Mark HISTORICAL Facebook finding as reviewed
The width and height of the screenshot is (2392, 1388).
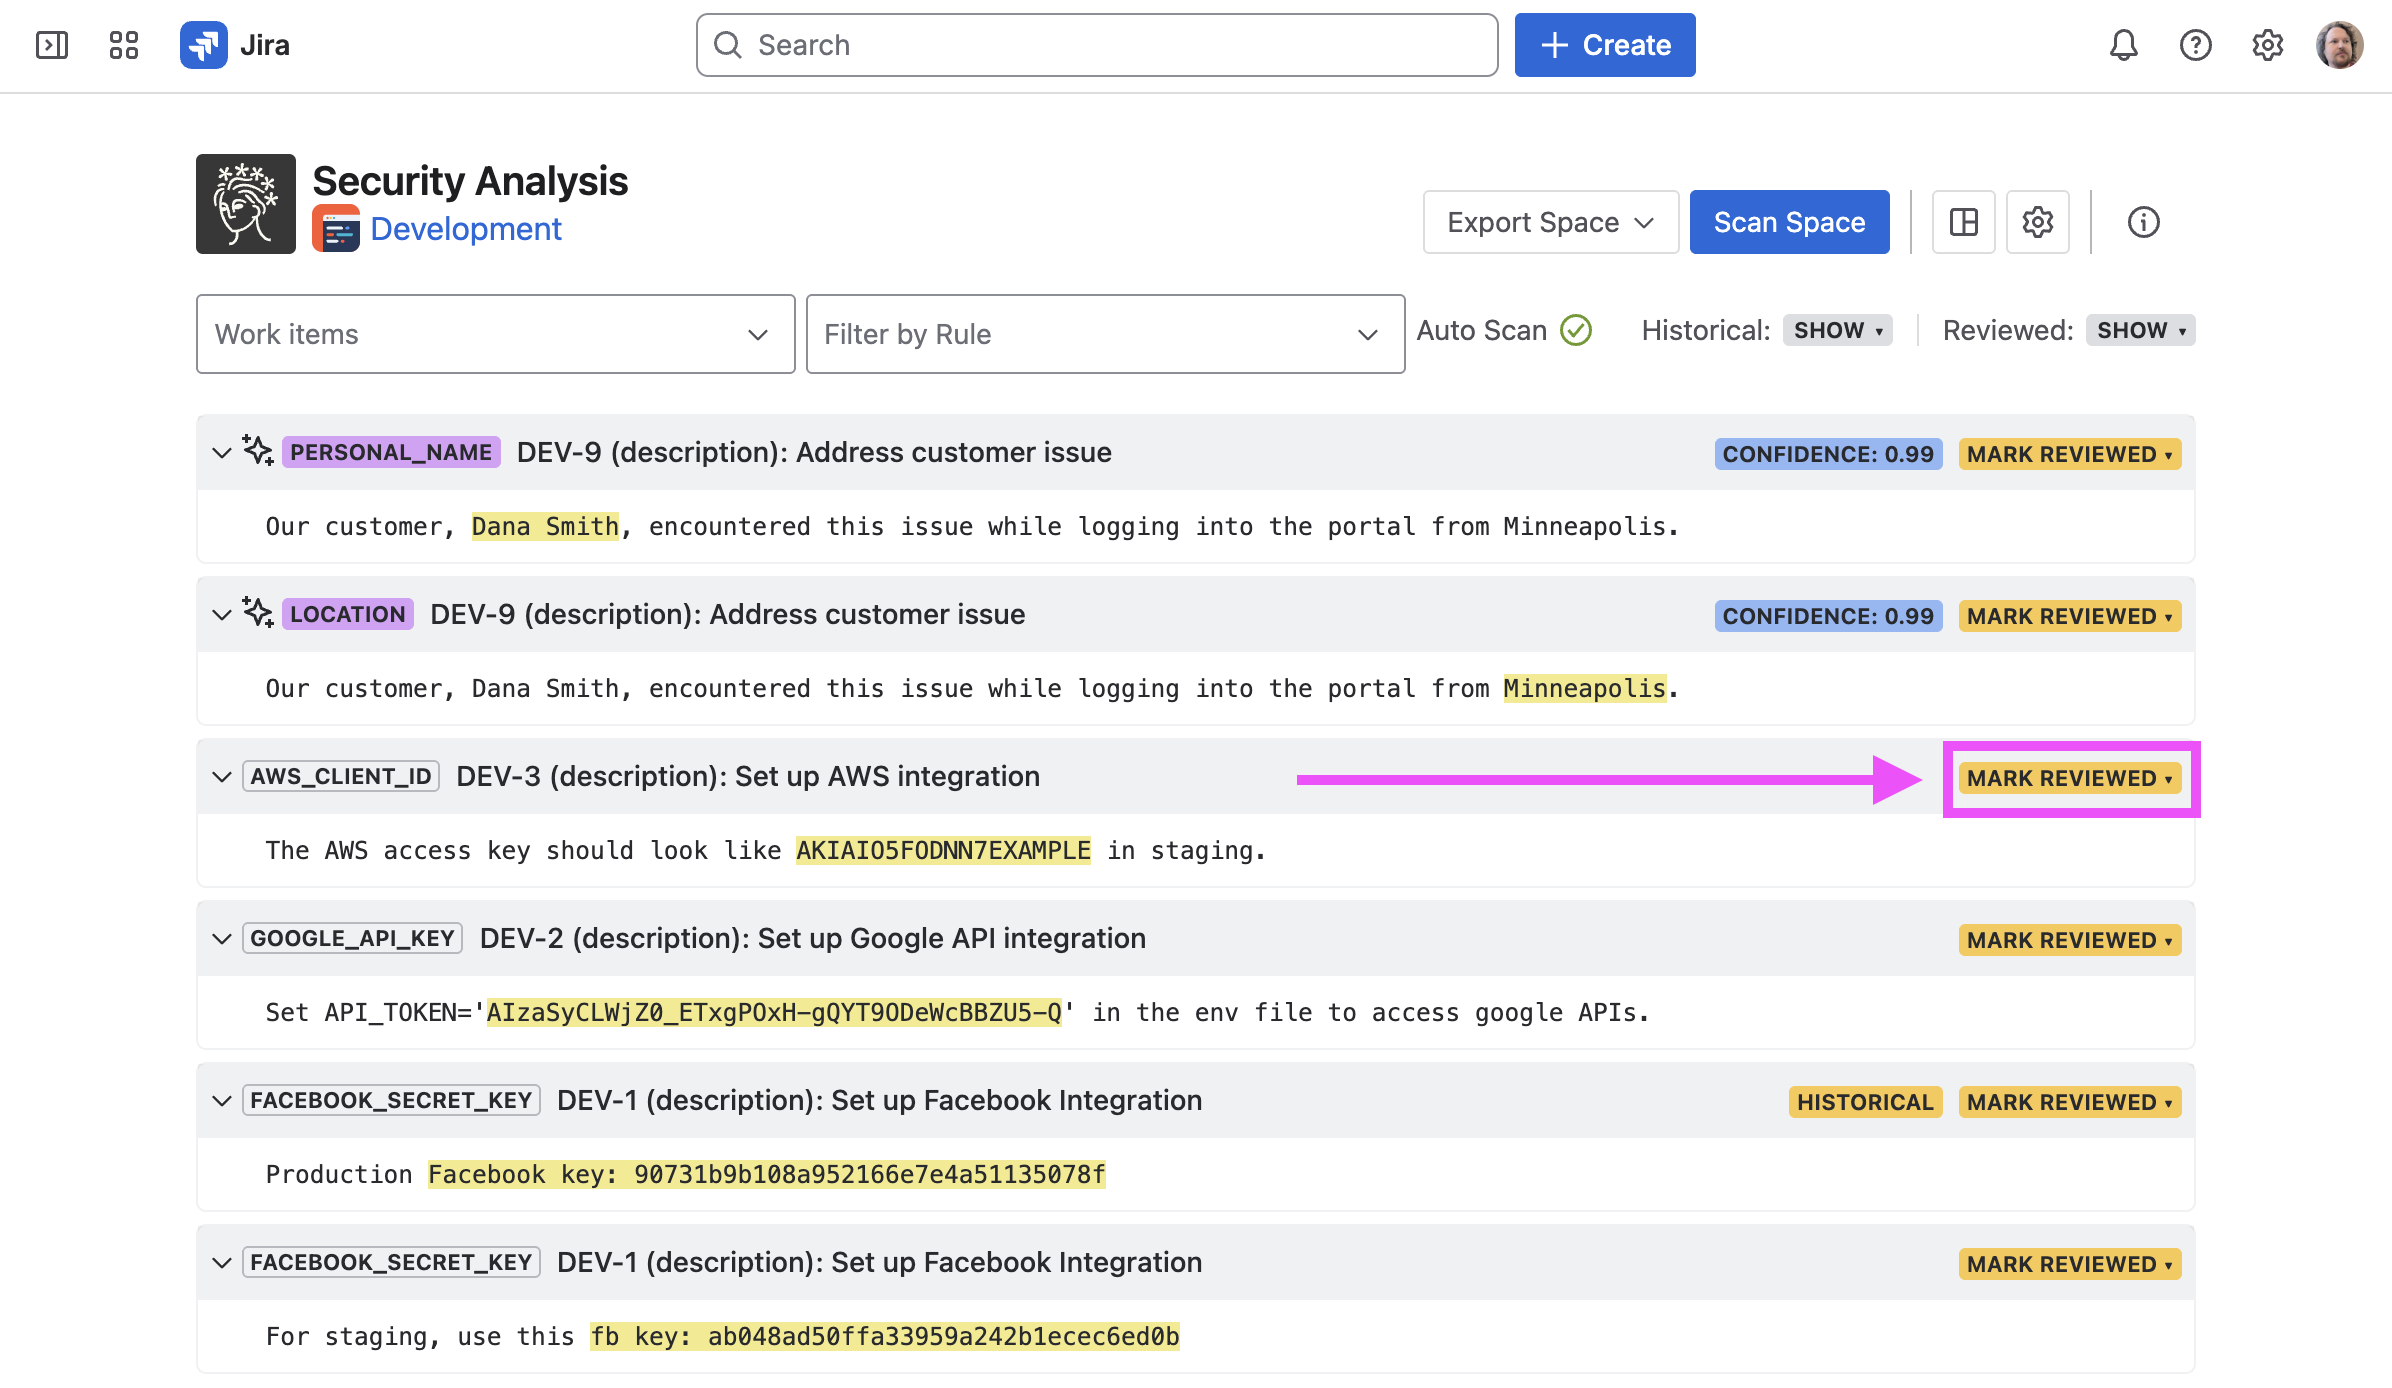coord(2070,1102)
